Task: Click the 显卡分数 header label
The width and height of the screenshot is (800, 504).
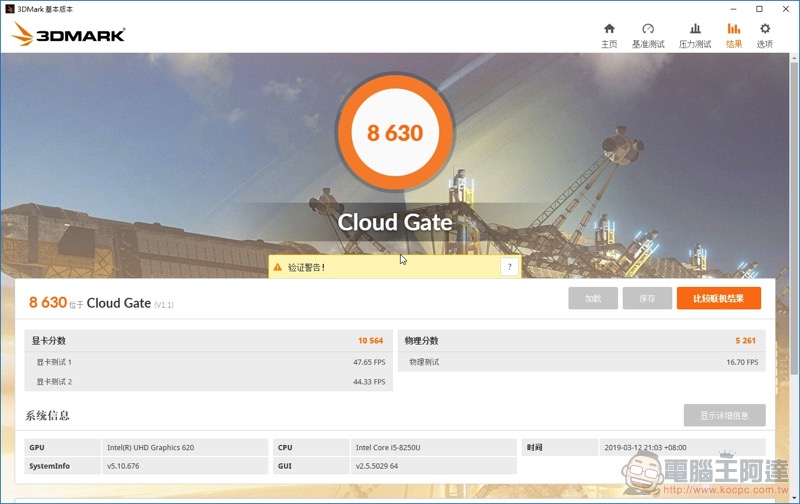Action: tap(48, 340)
